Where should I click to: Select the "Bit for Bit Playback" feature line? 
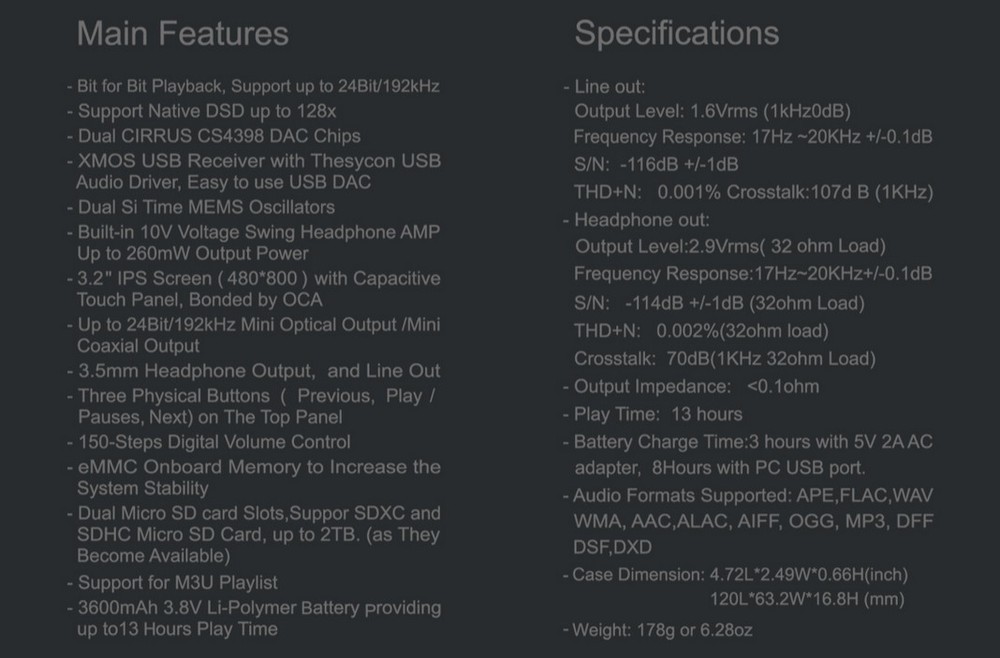point(254,86)
